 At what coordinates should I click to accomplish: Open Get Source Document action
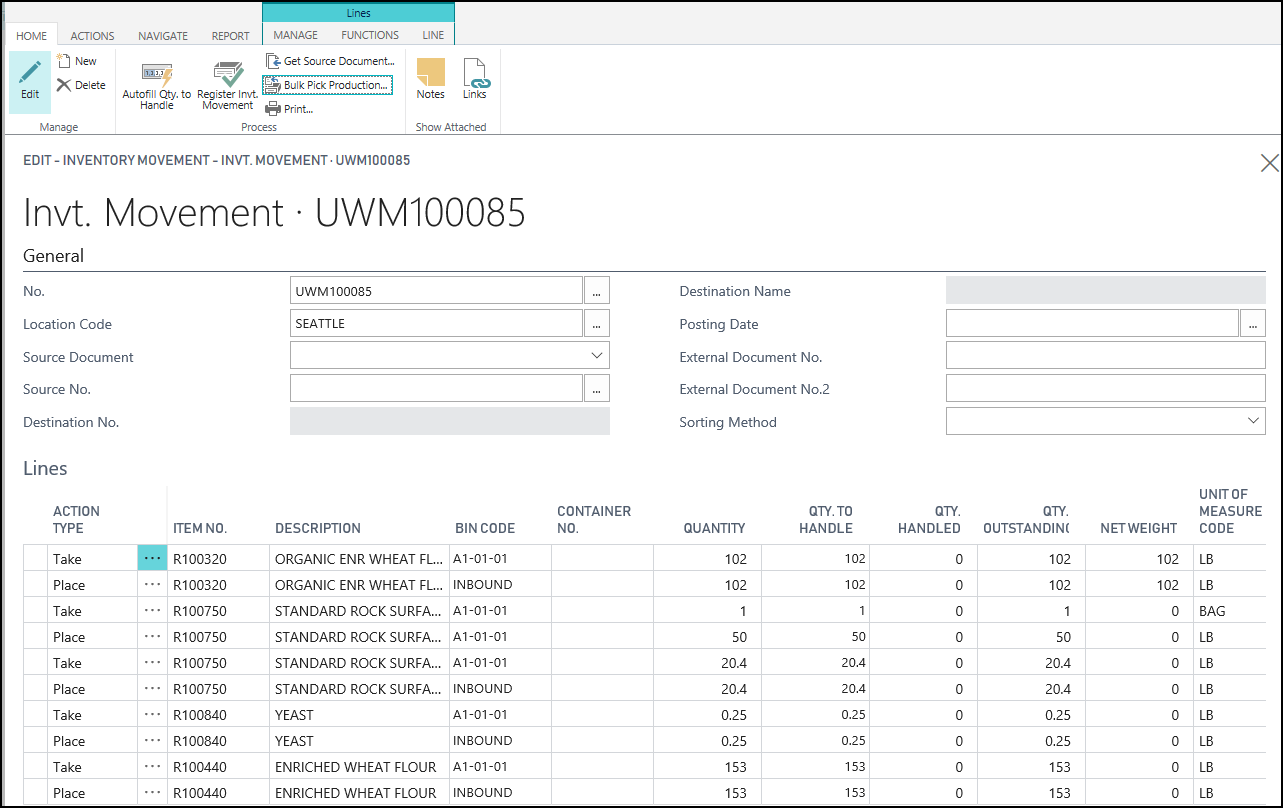click(x=329, y=61)
